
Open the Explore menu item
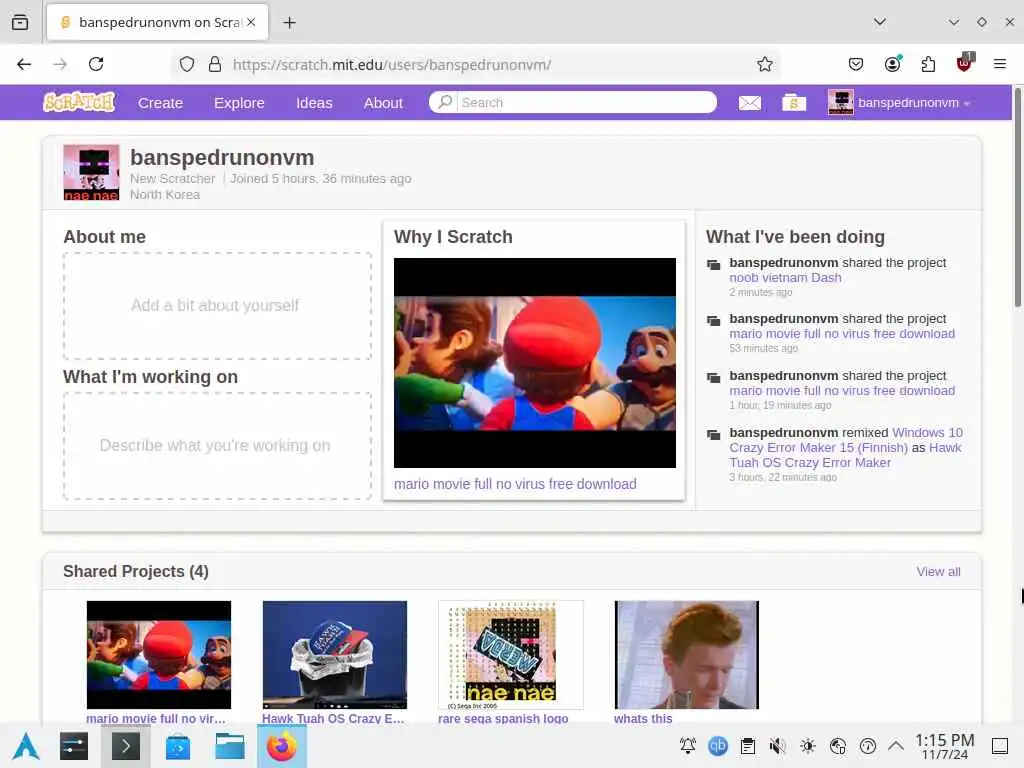click(x=239, y=103)
